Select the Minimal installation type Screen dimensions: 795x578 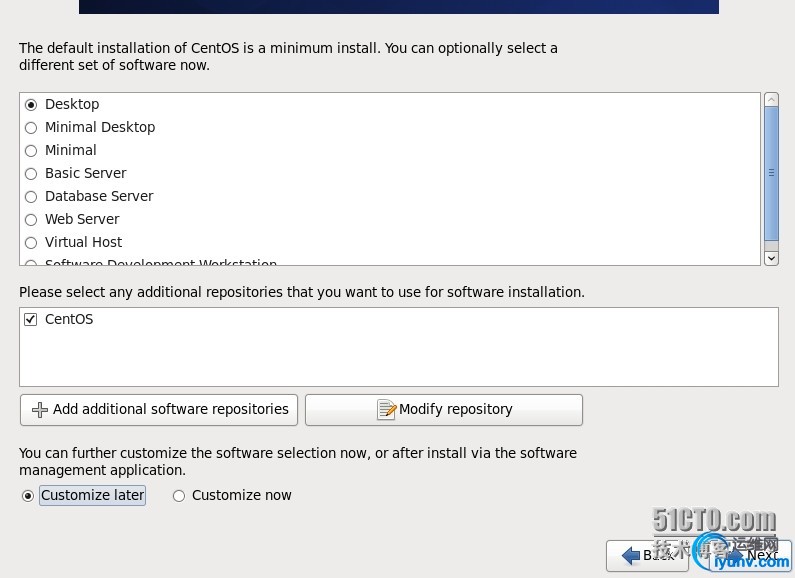[31, 151]
